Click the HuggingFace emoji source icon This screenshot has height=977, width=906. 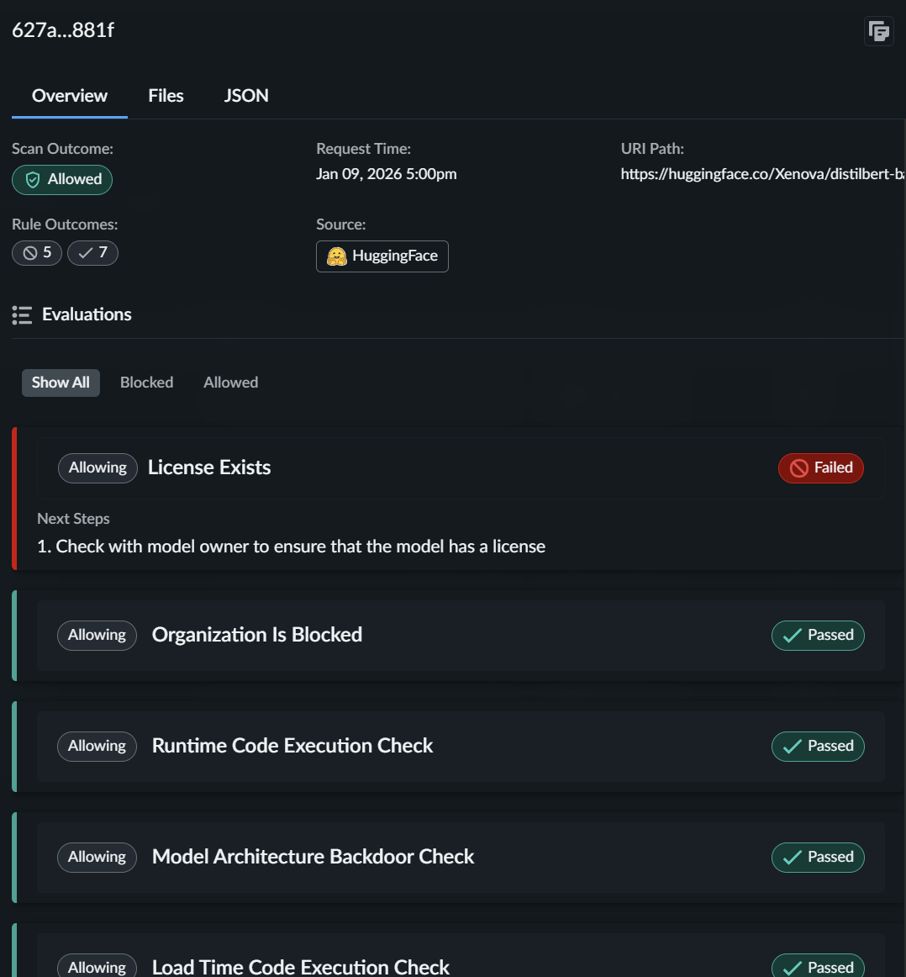click(337, 256)
